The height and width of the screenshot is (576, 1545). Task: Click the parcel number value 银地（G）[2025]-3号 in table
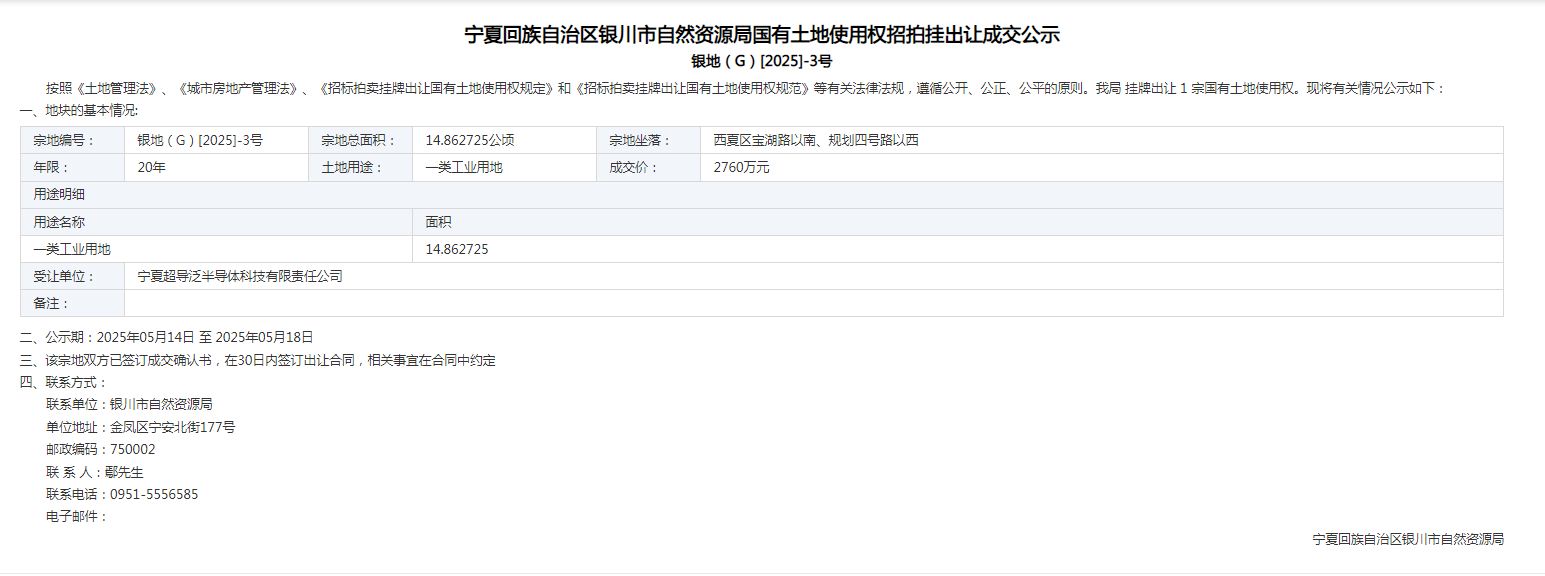tap(200, 140)
